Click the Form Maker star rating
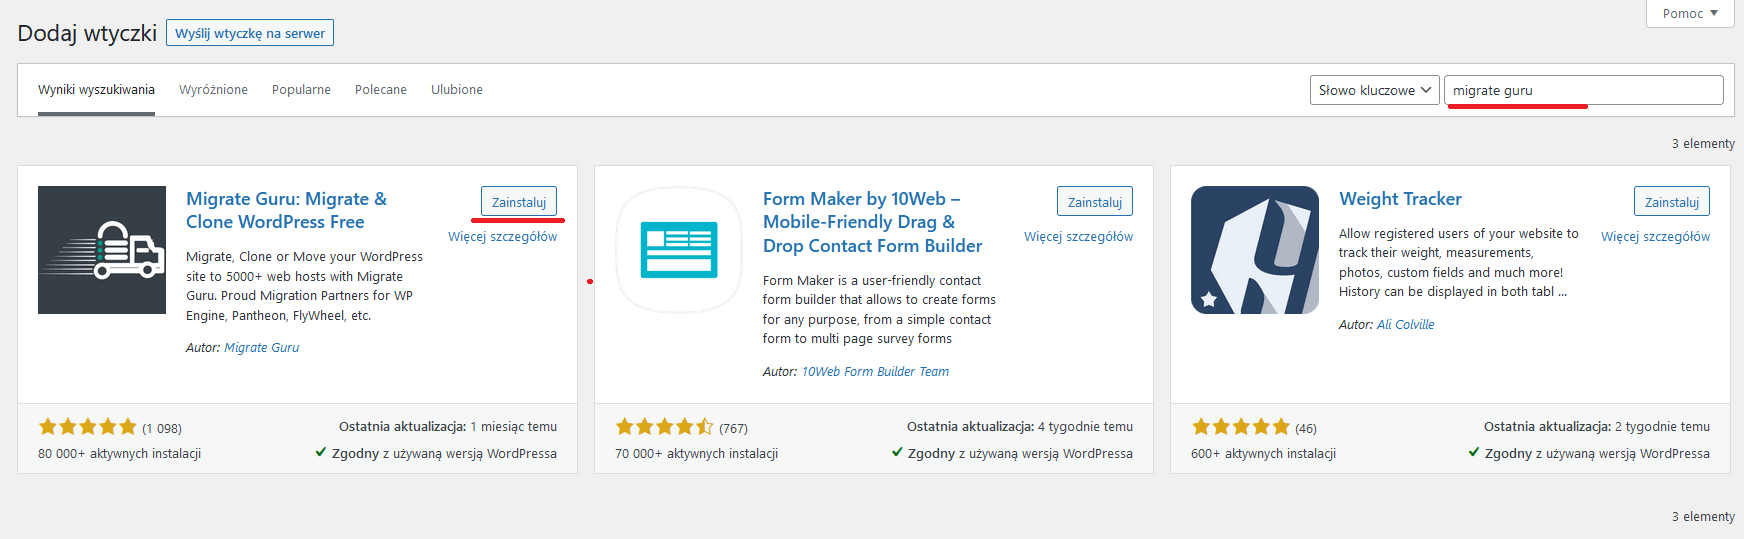This screenshot has width=1744, height=539. (664, 427)
